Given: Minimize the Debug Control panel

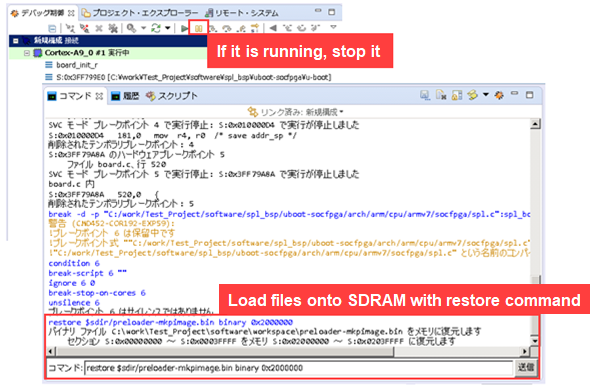Looking at the screenshot, I should (318, 11).
